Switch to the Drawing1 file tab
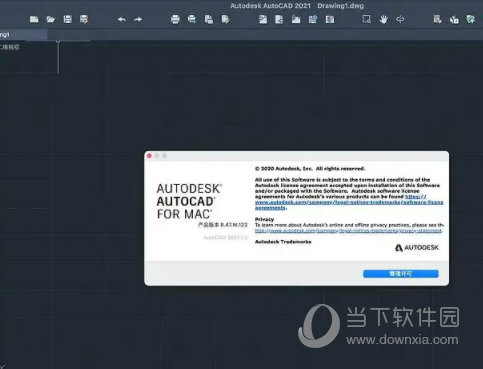 point(23,34)
